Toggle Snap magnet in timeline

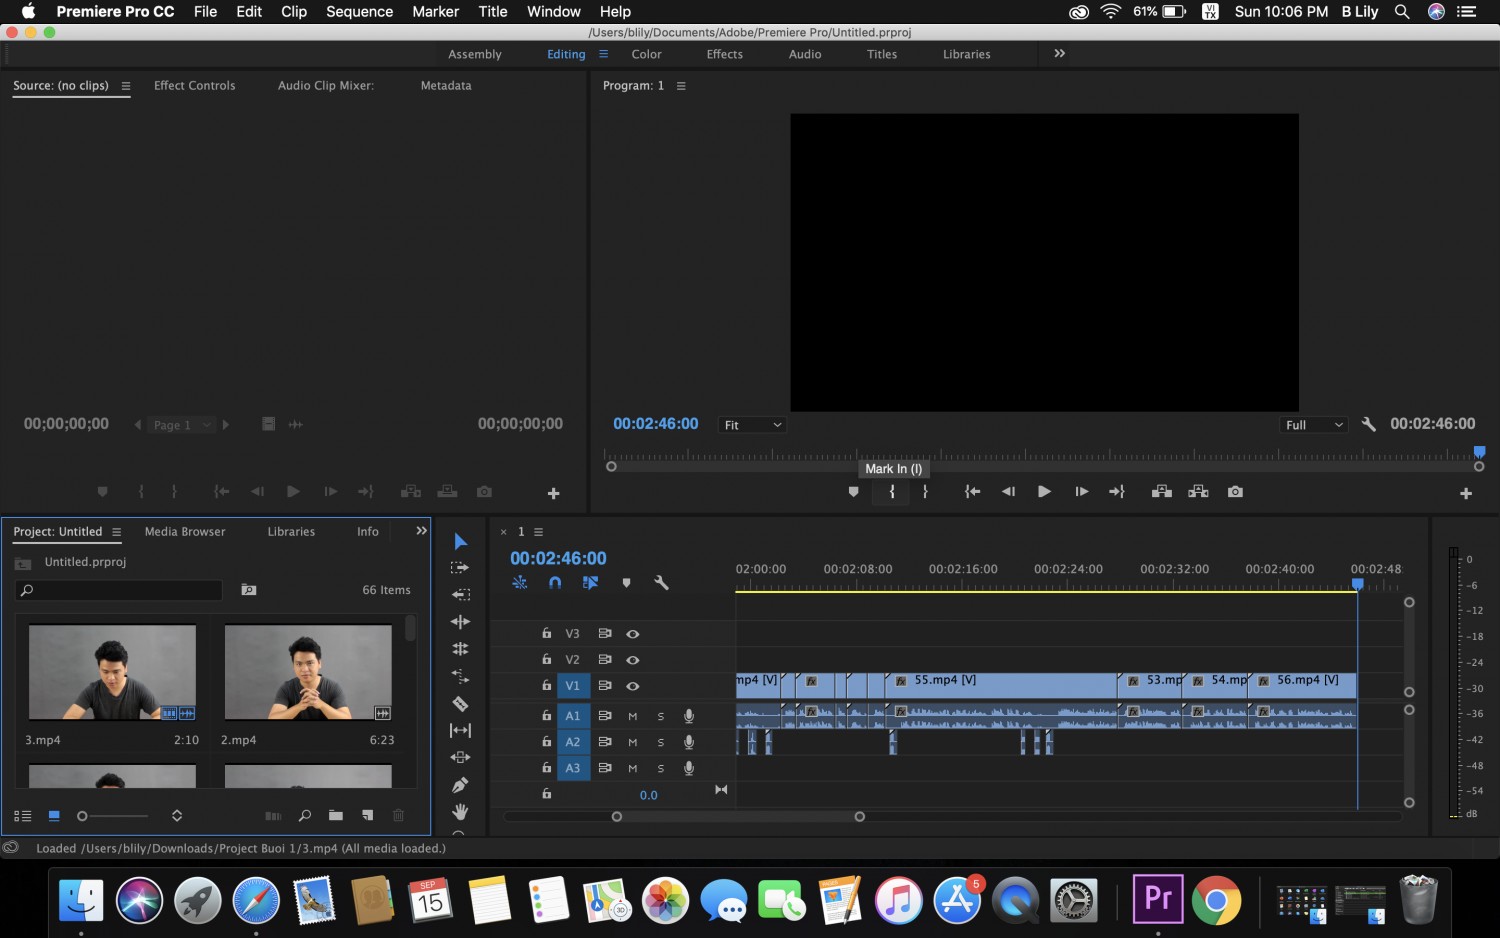point(555,583)
